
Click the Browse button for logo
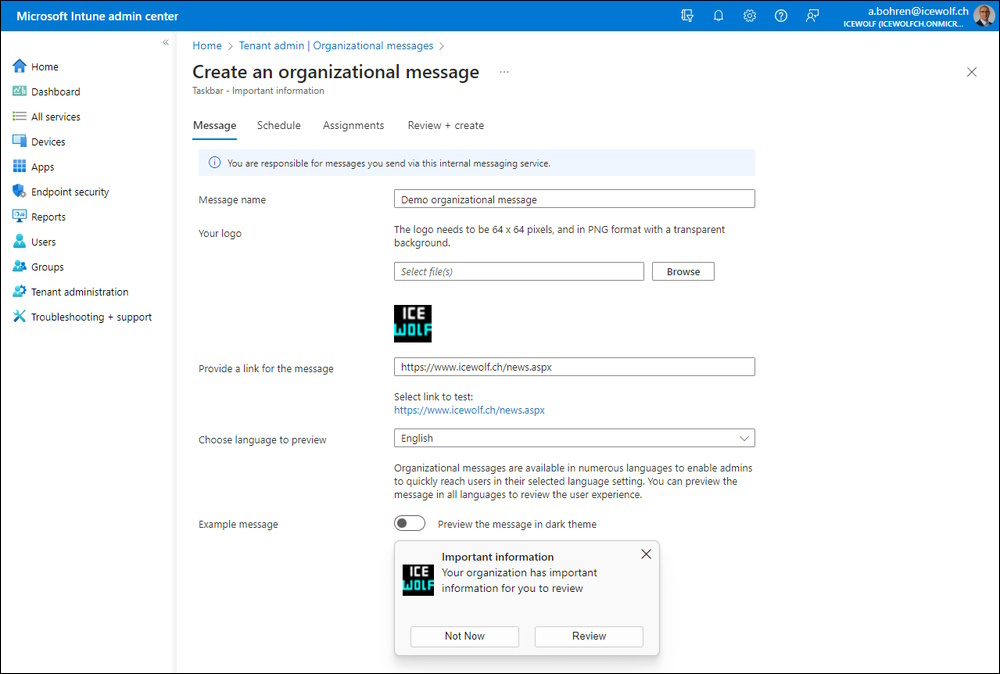683,272
